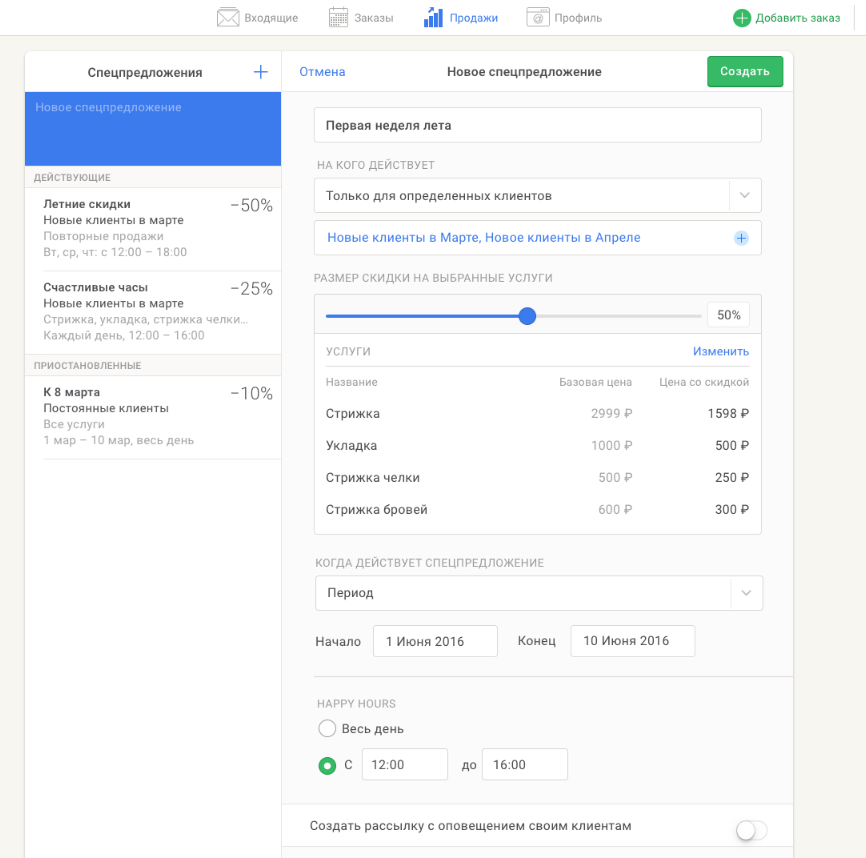This screenshot has width=866, height=858.
Task: Click the Укладка service row name
Action: (x=351, y=446)
